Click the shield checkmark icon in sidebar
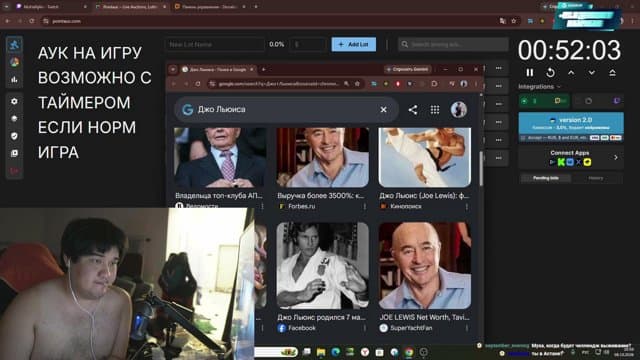This screenshot has width=640, height=360. pos(14,136)
